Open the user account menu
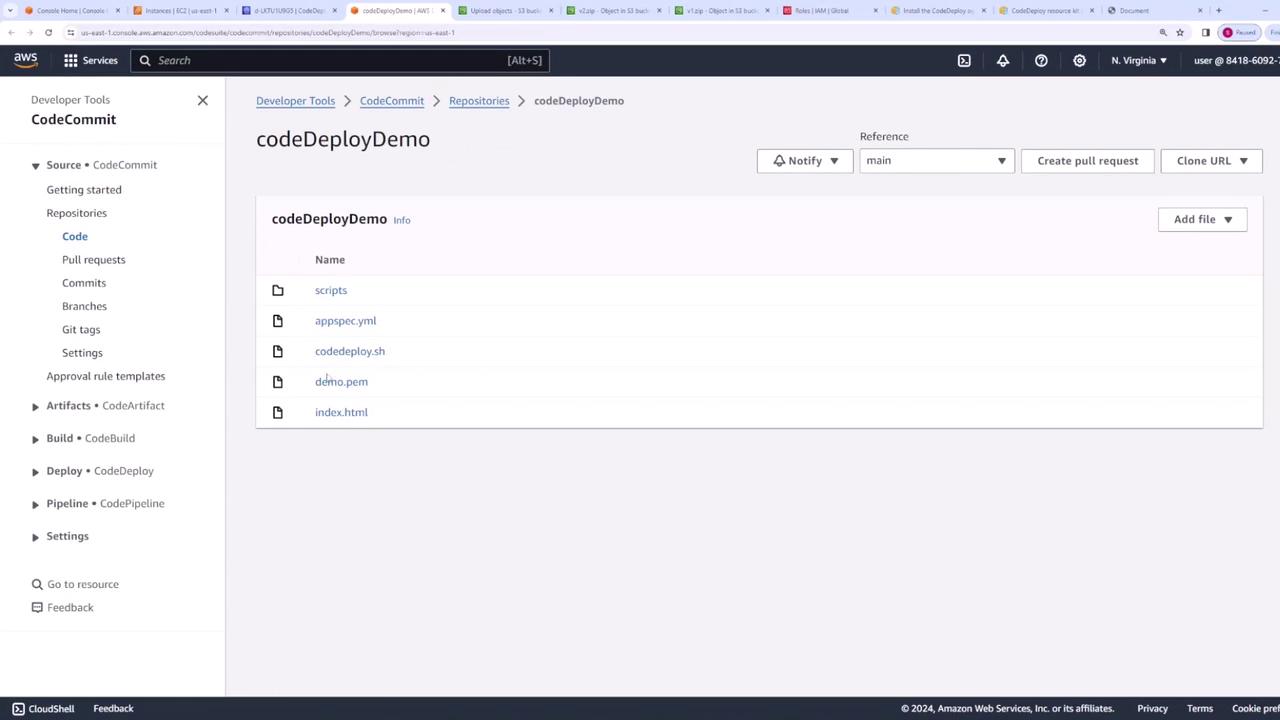 coord(1237,60)
